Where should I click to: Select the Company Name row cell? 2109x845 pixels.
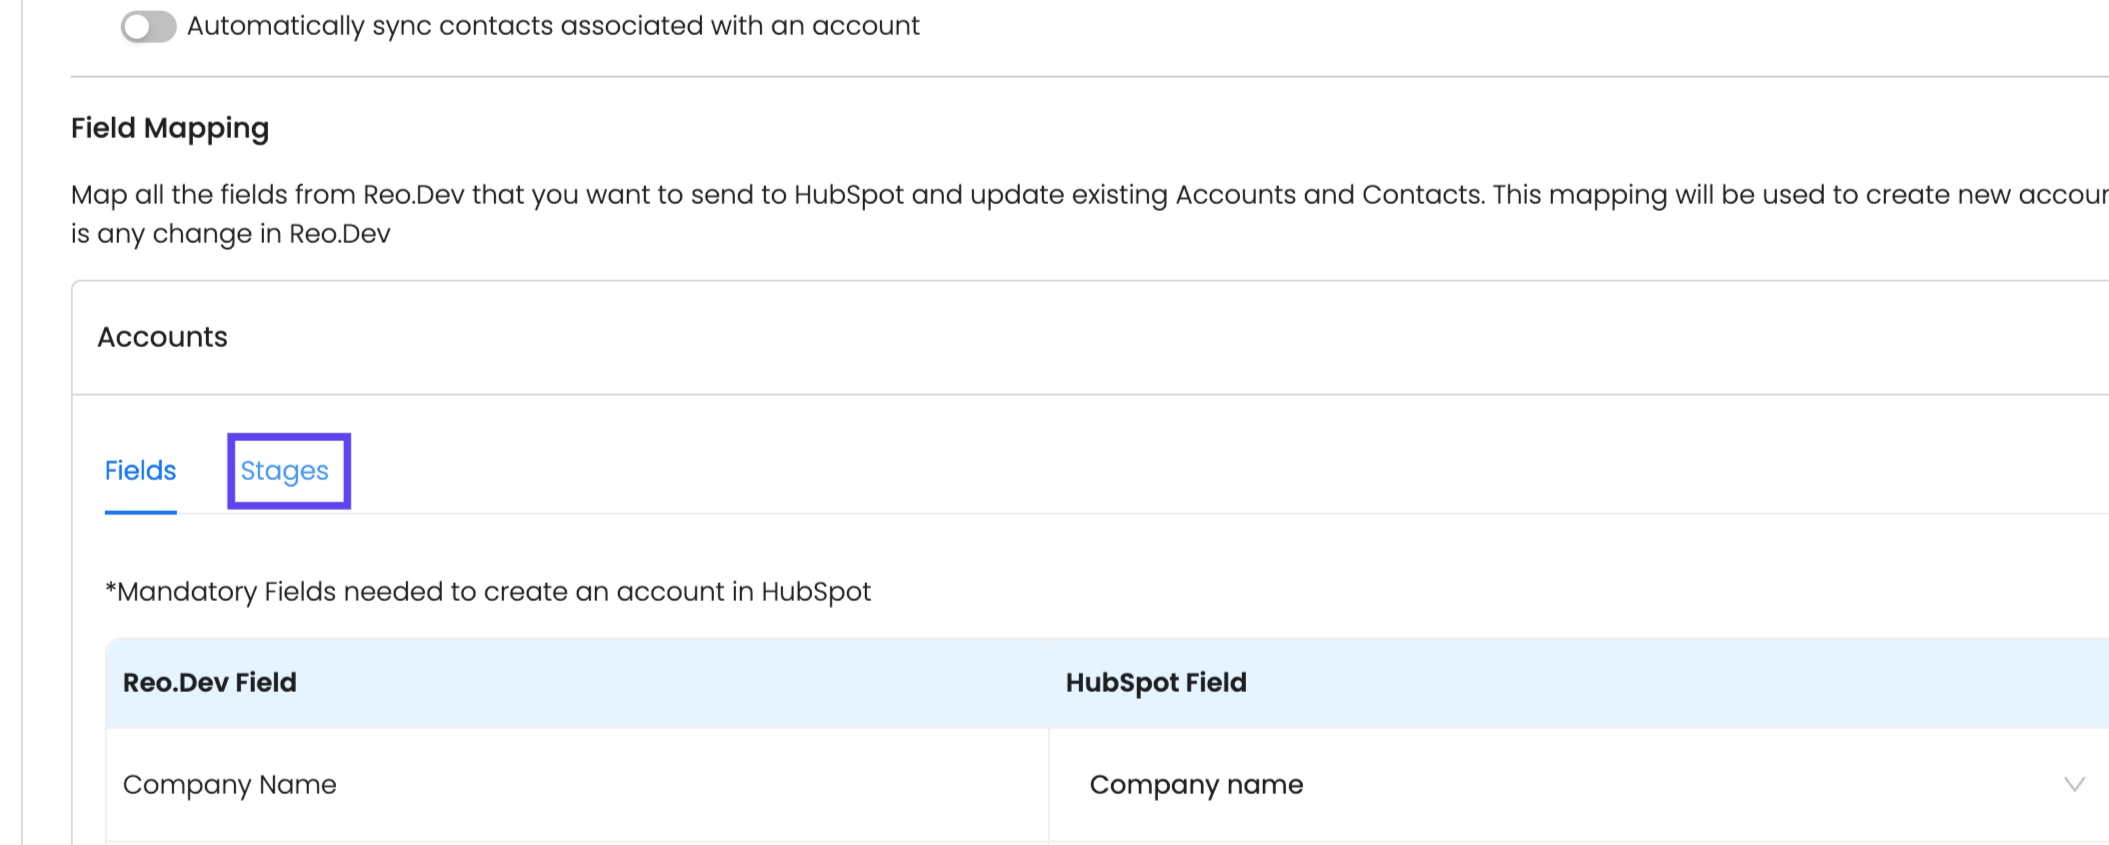[x=229, y=785]
